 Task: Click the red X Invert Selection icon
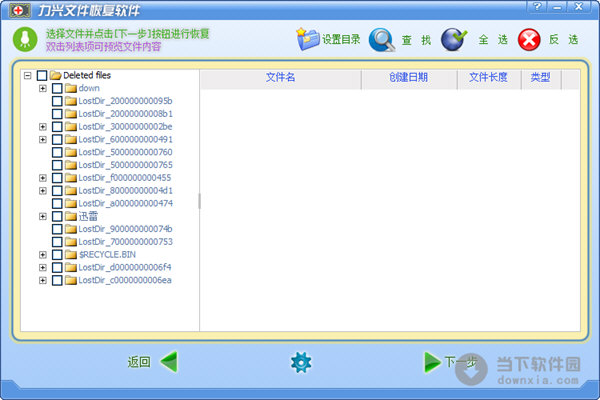pyautogui.click(x=529, y=40)
